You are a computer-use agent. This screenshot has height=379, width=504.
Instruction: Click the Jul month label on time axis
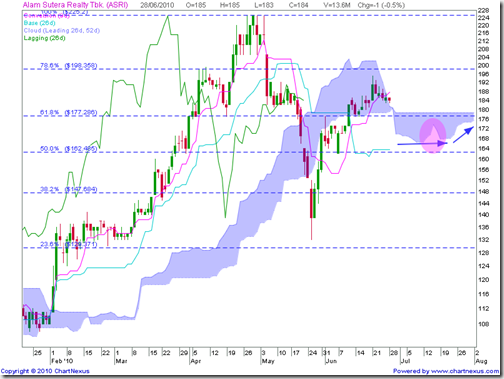coord(405,361)
